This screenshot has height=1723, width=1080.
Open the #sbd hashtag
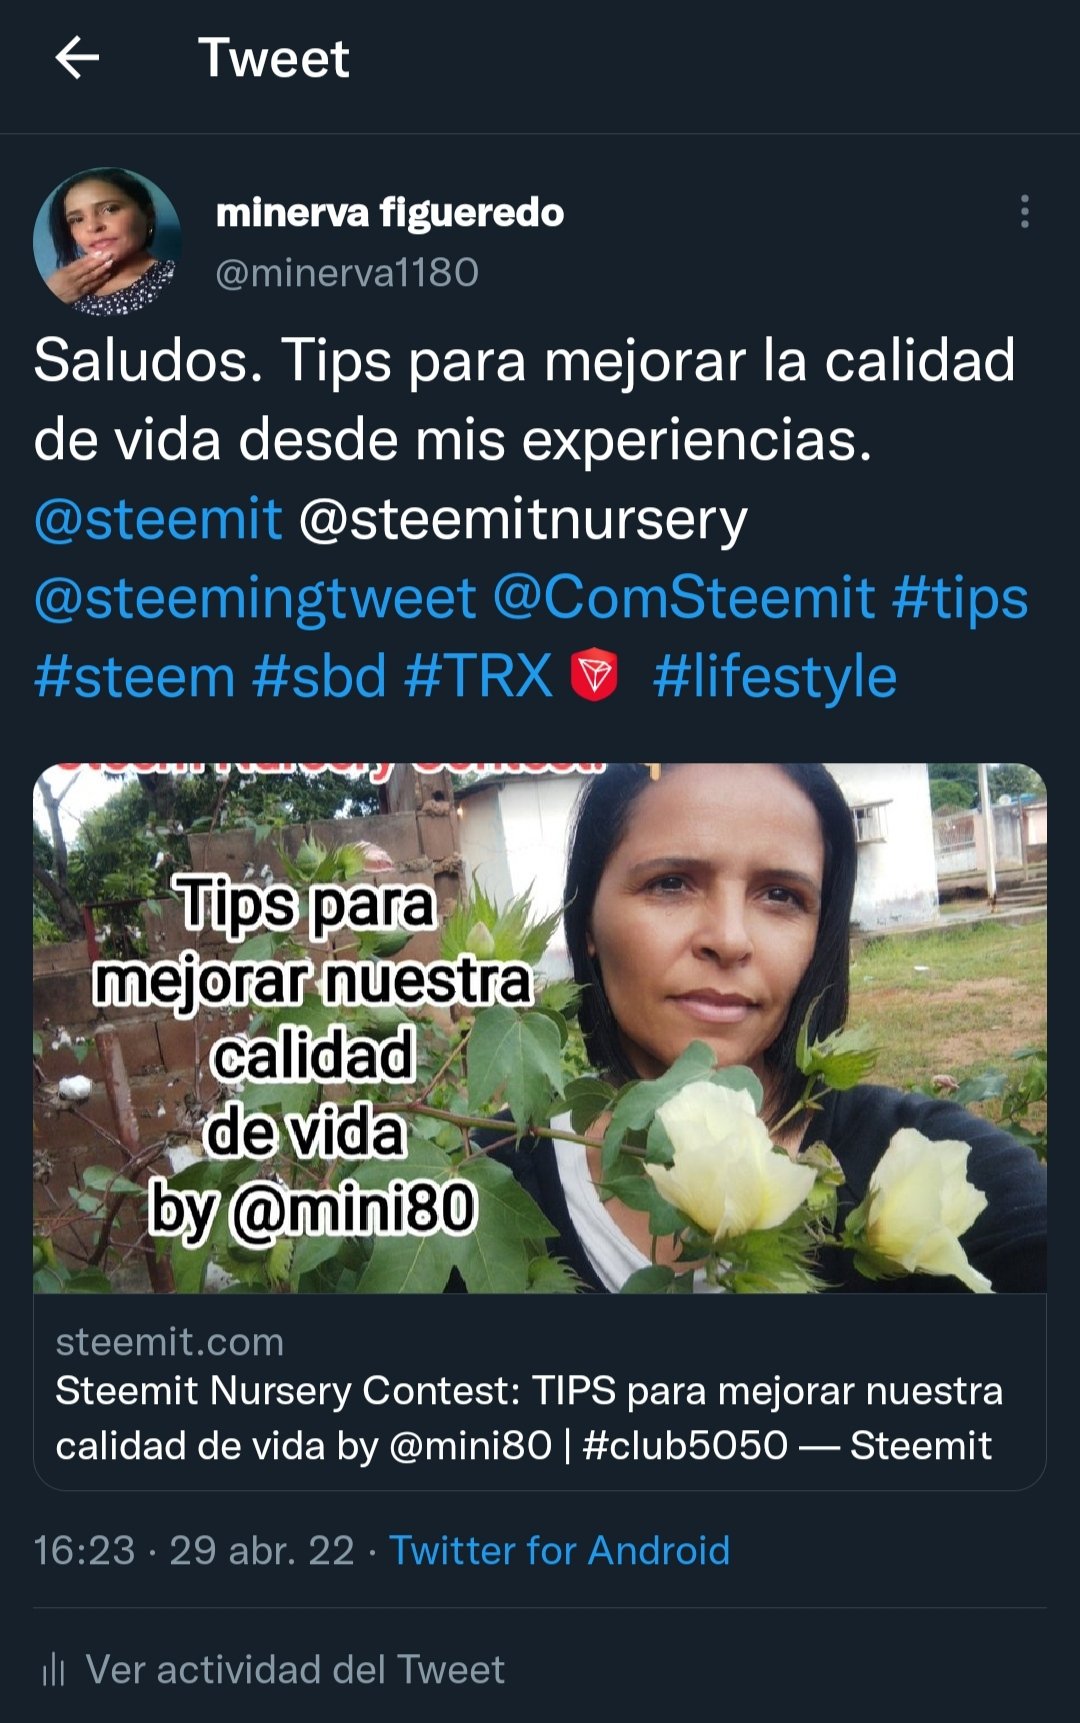click(x=320, y=676)
